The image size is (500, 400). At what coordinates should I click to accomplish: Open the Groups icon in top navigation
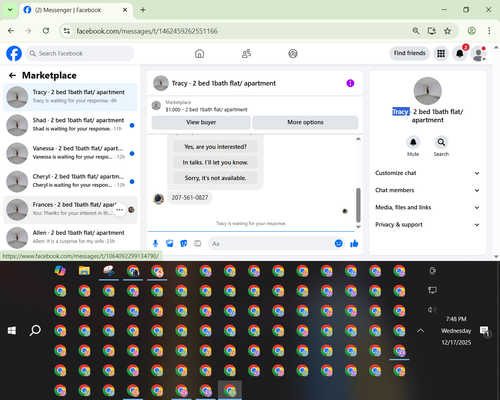click(x=293, y=53)
